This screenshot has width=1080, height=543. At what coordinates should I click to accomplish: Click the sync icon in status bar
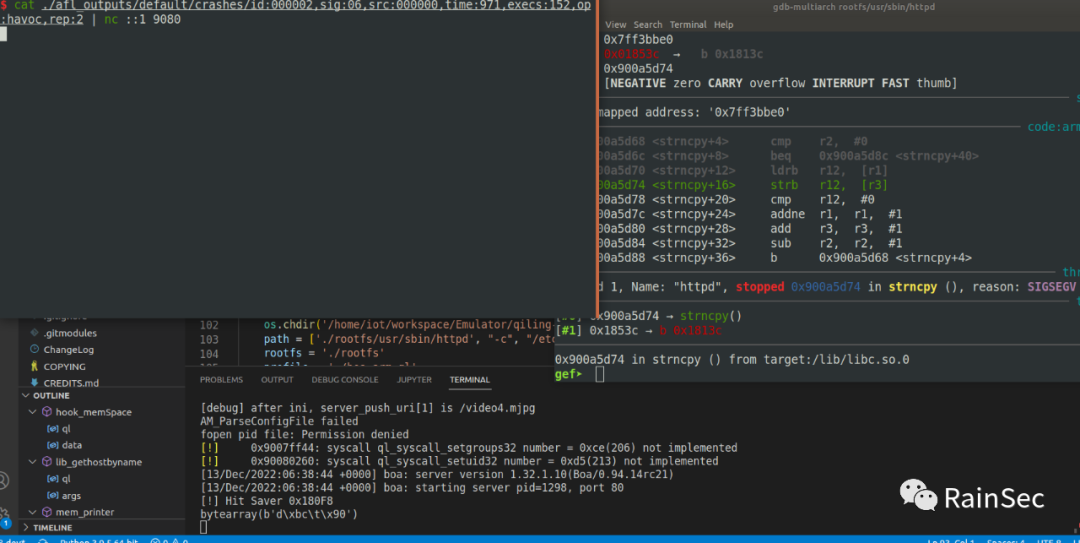(42, 540)
